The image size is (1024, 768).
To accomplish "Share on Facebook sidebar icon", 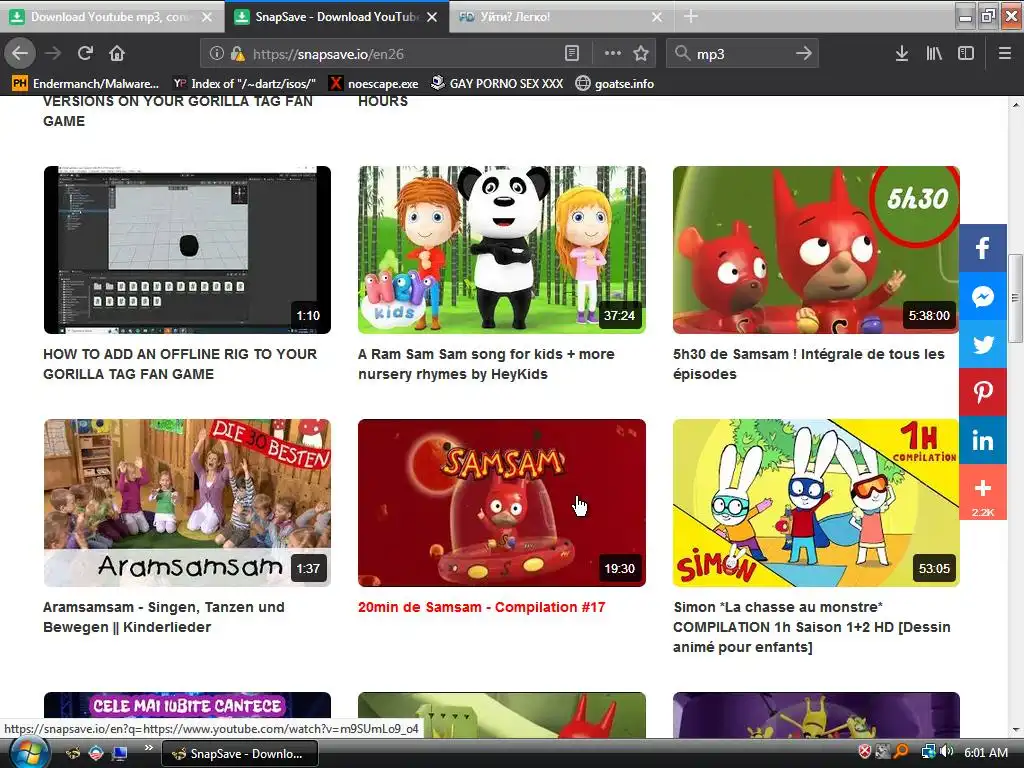I will click(x=983, y=248).
